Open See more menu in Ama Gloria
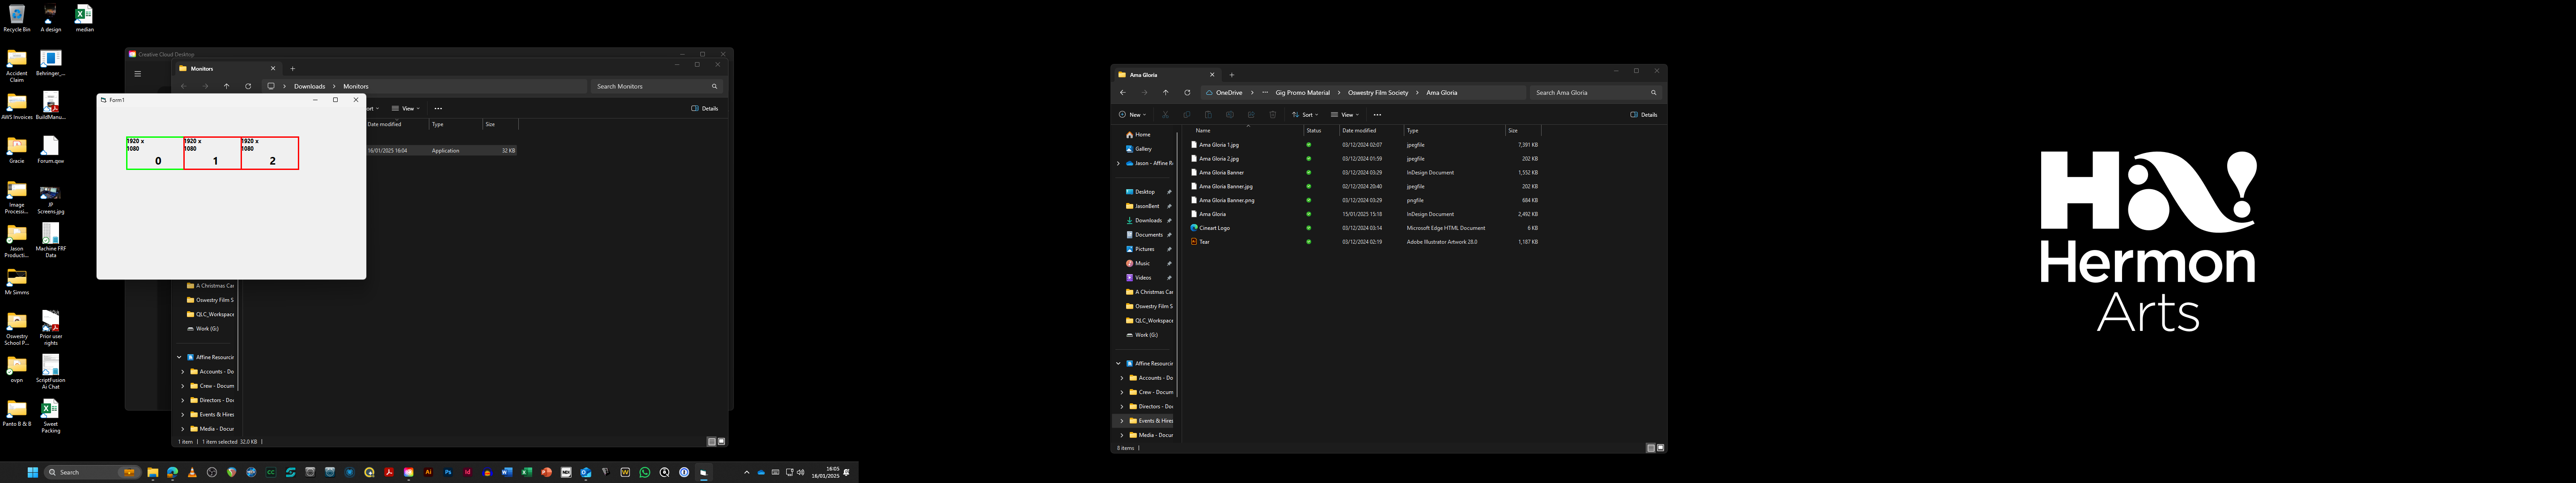Image resolution: width=2576 pixels, height=483 pixels. coord(1377,114)
